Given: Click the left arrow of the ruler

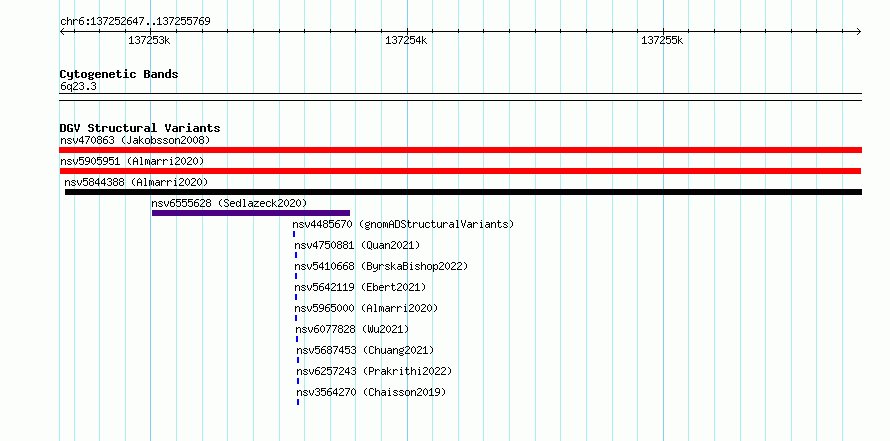Looking at the screenshot, I should click(62, 32).
